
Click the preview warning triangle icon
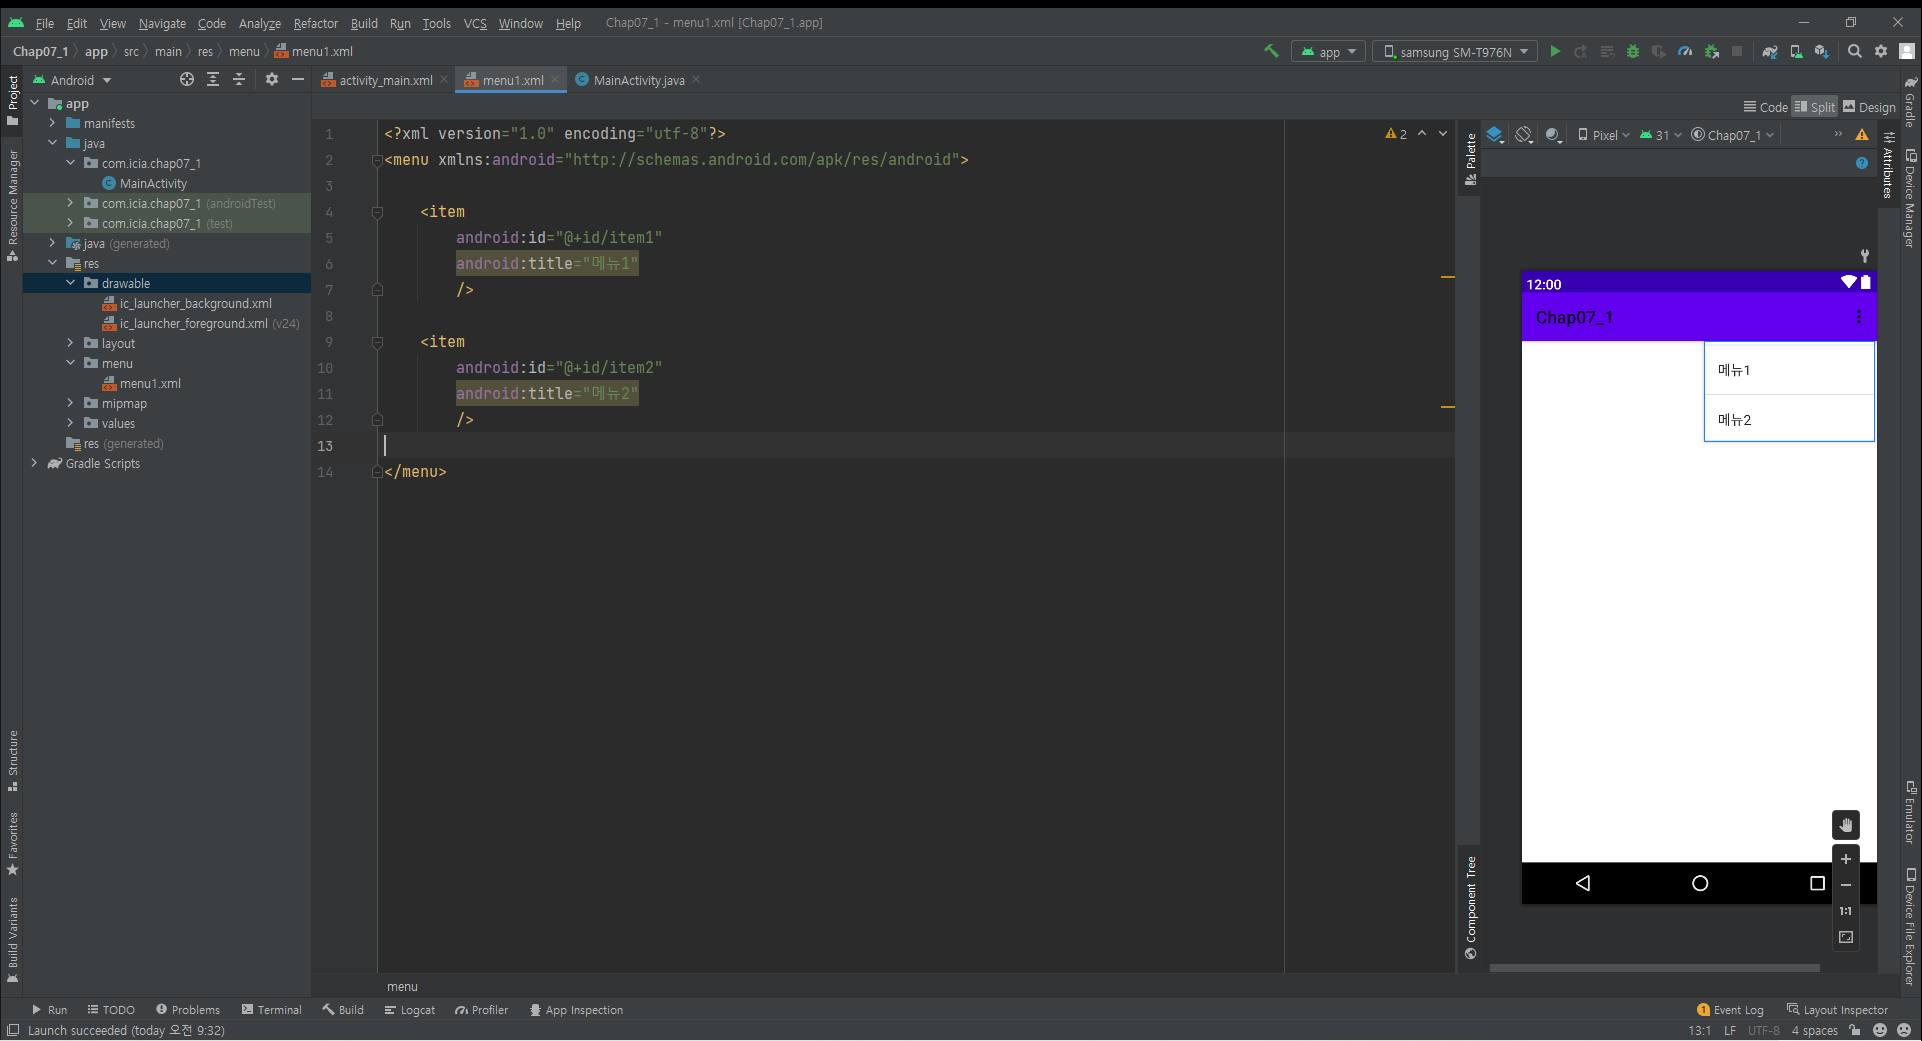(x=1862, y=134)
